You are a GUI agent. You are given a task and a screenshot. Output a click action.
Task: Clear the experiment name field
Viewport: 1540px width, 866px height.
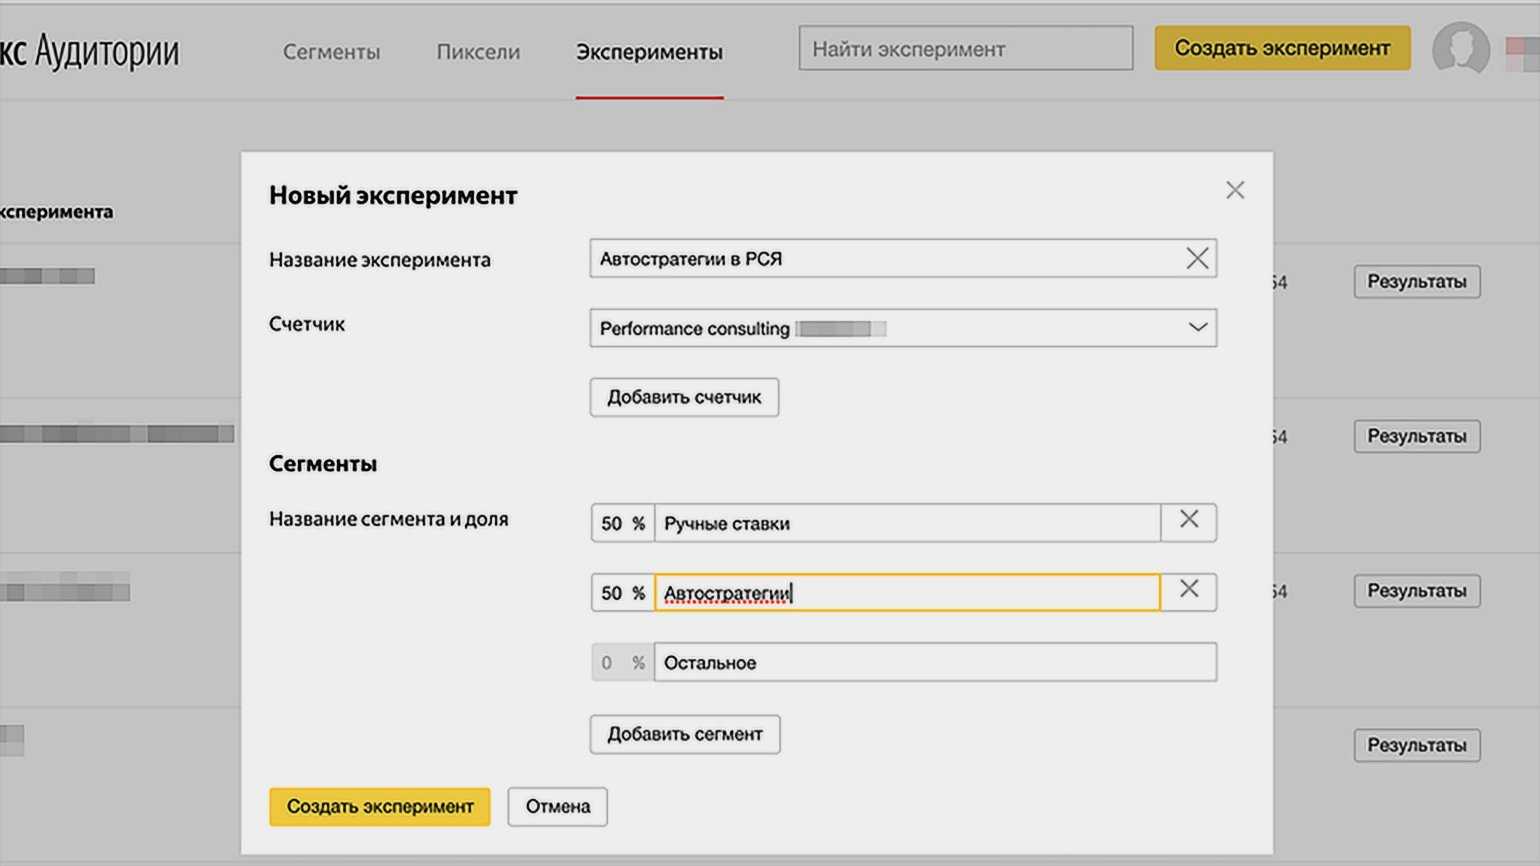(1197, 259)
